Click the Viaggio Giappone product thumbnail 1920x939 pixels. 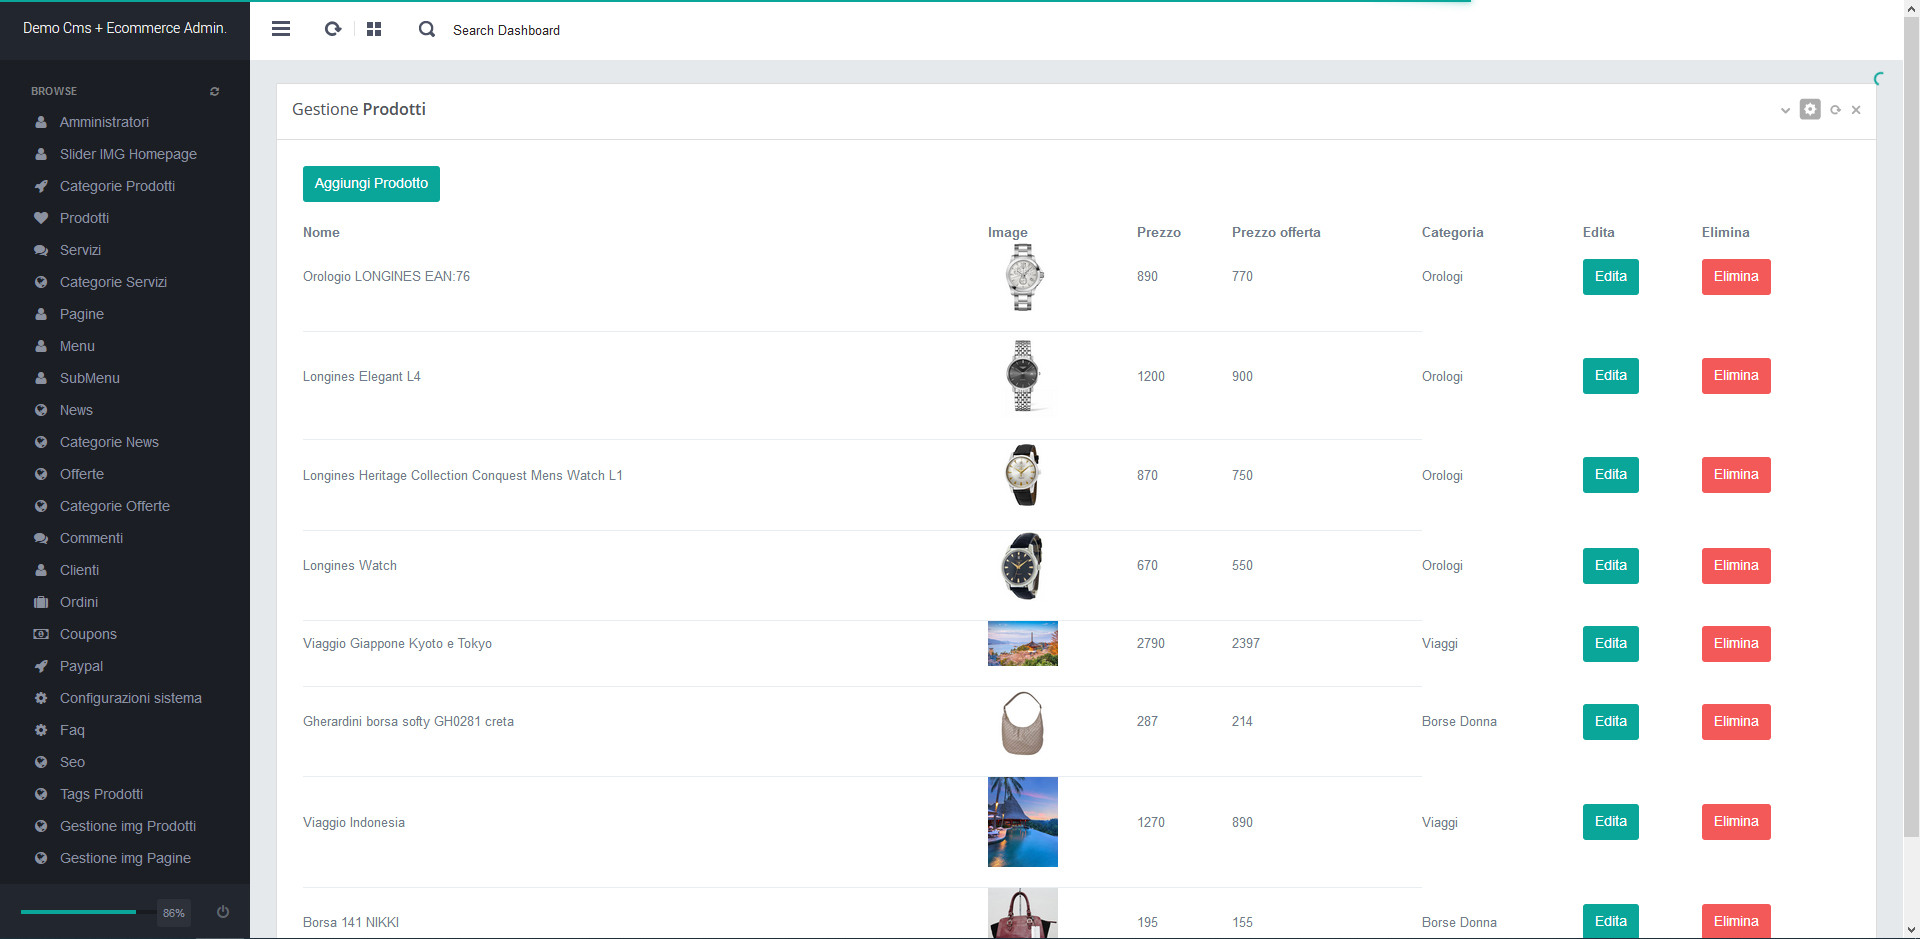[1022, 644]
